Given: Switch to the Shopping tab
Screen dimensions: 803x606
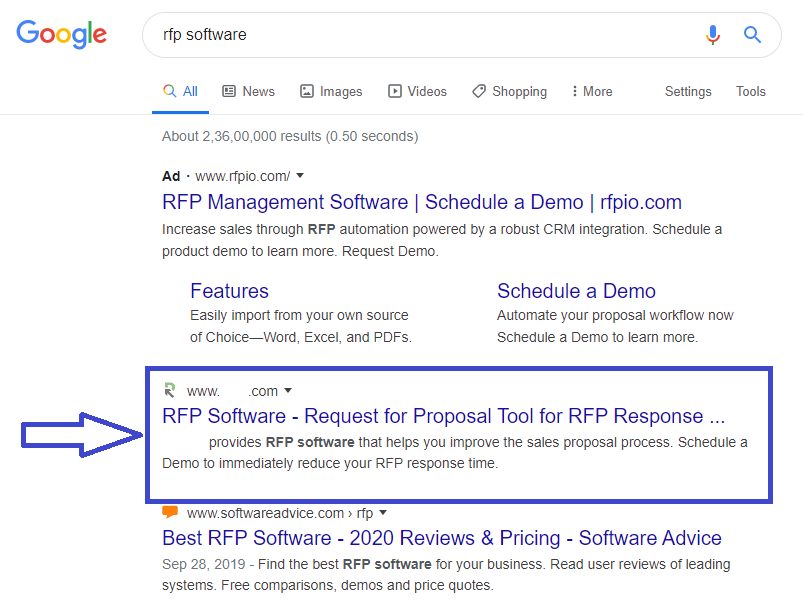Looking at the screenshot, I should 510,92.
